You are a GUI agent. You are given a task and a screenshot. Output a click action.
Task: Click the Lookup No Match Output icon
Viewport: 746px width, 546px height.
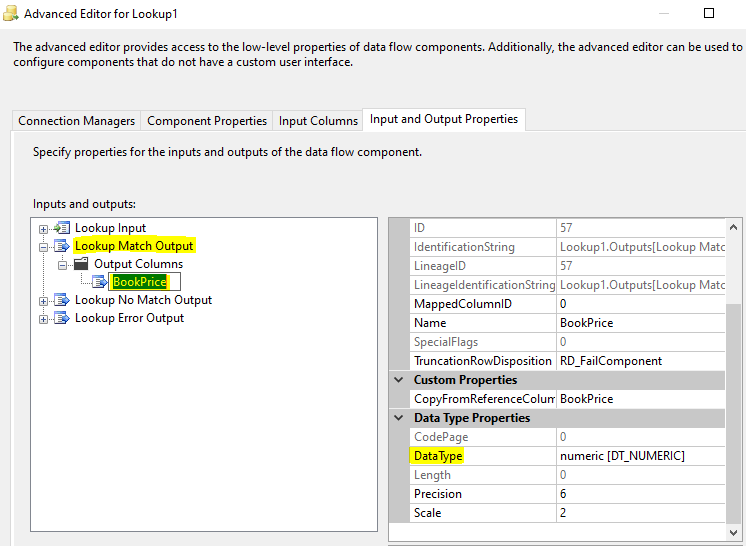click(62, 300)
